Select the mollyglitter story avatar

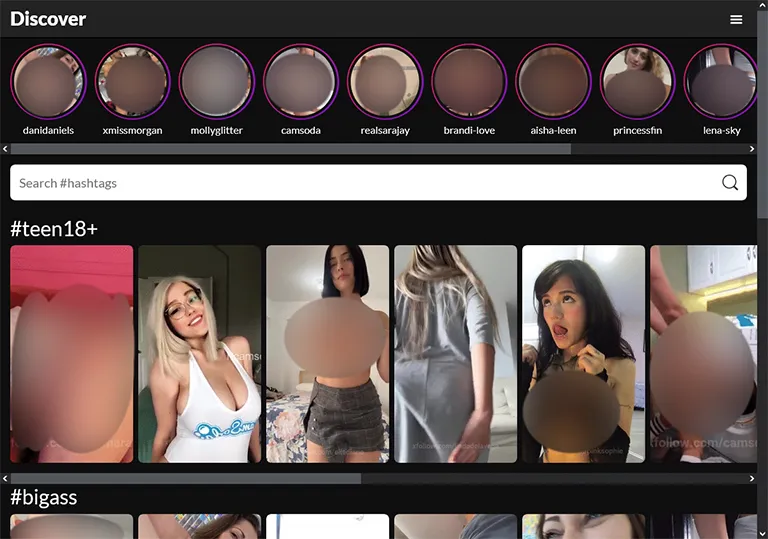[216, 82]
